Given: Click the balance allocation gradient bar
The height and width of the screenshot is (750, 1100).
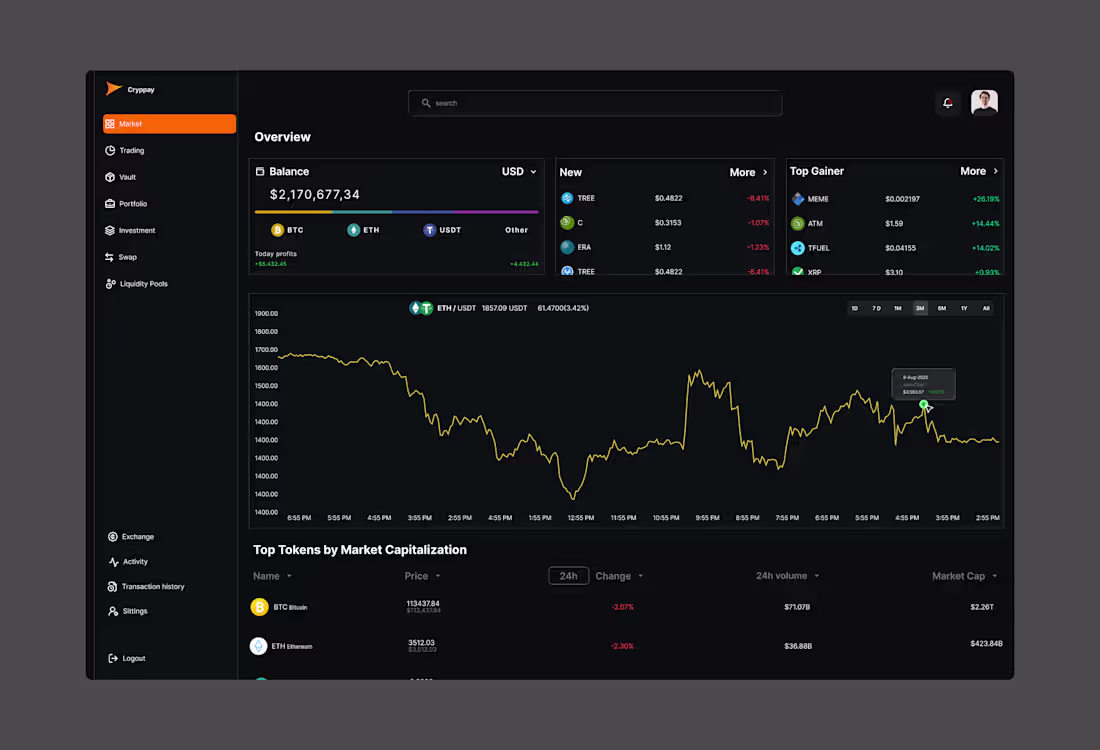Looking at the screenshot, I should pos(396,210).
